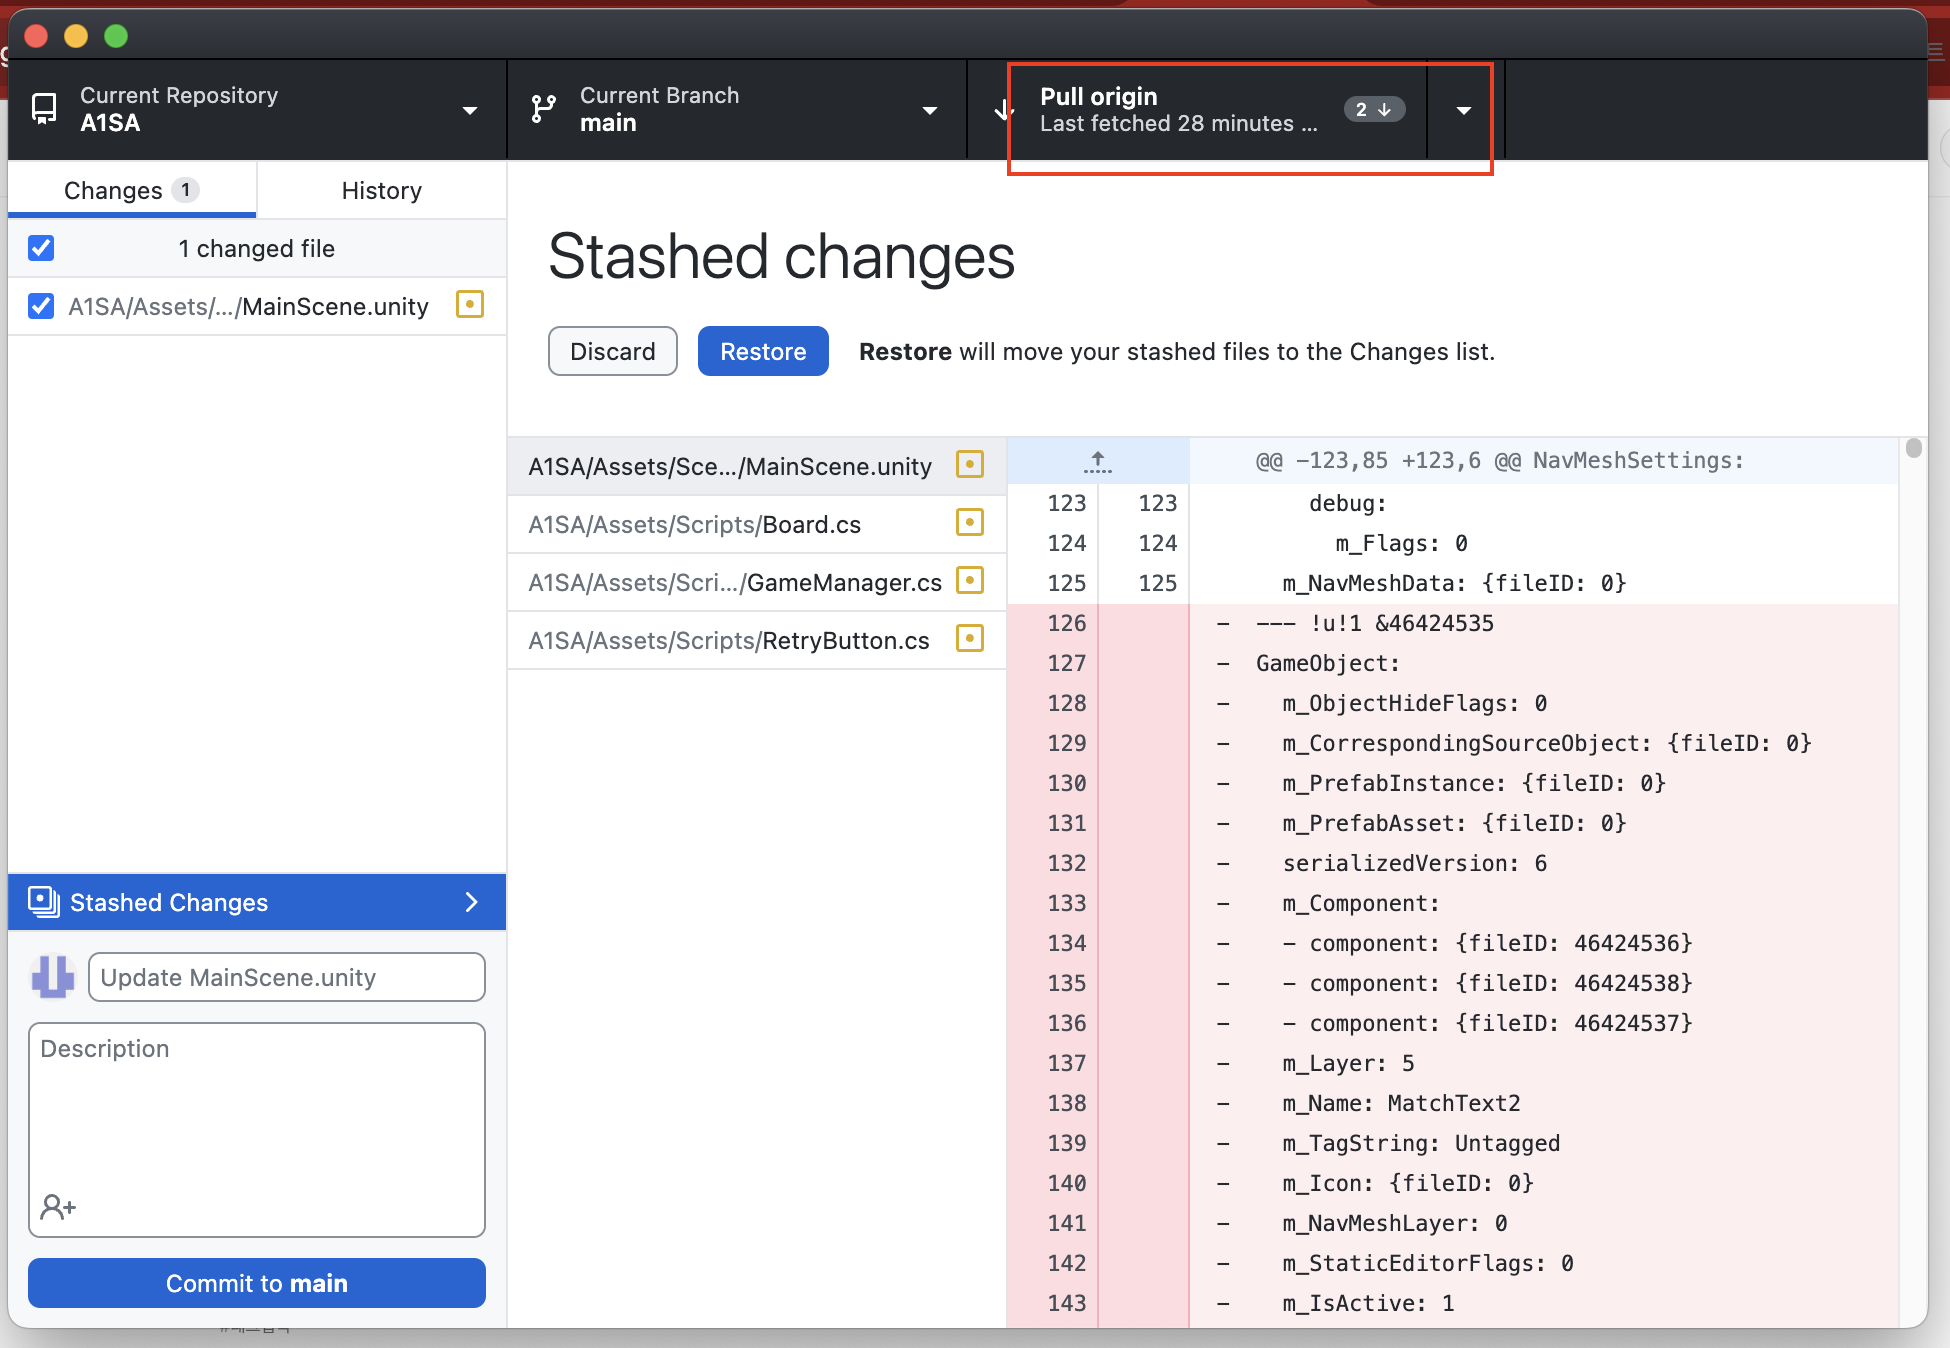Click the repository icon next to Current Repository
This screenshot has width=1950, height=1348.
pos(44,109)
